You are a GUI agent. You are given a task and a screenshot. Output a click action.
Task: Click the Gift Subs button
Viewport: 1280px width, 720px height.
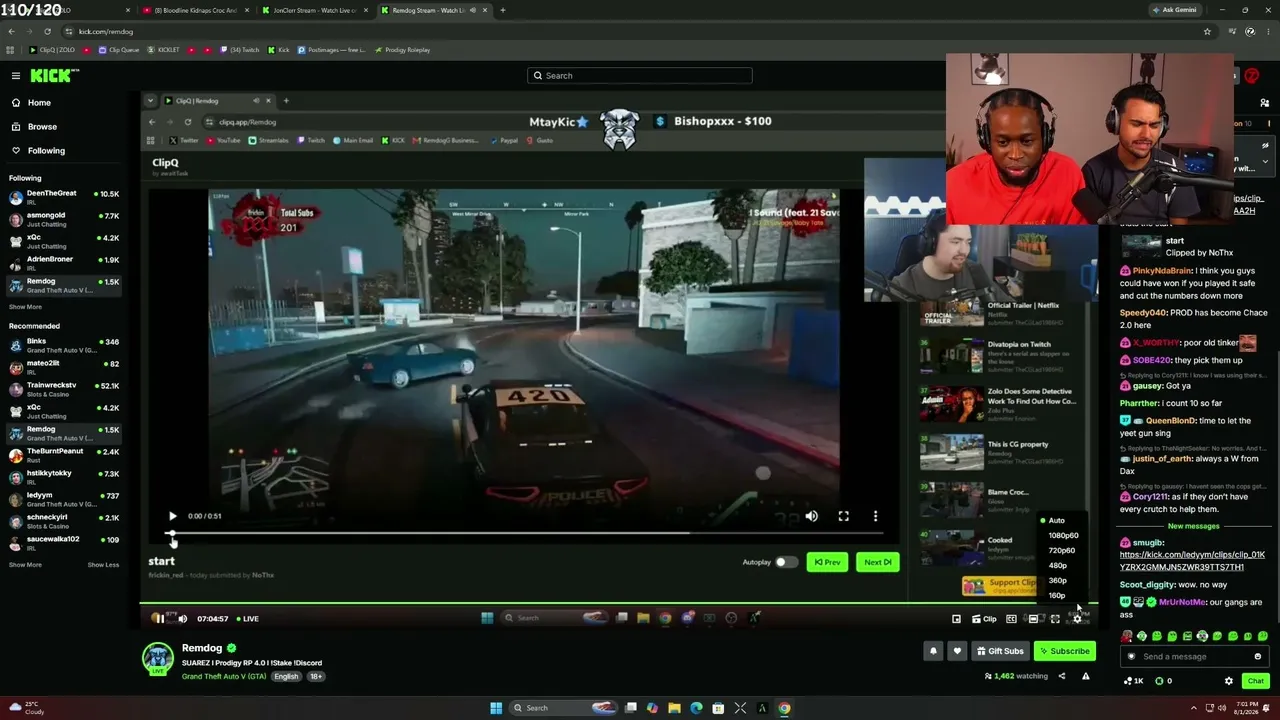coord(1000,651)
